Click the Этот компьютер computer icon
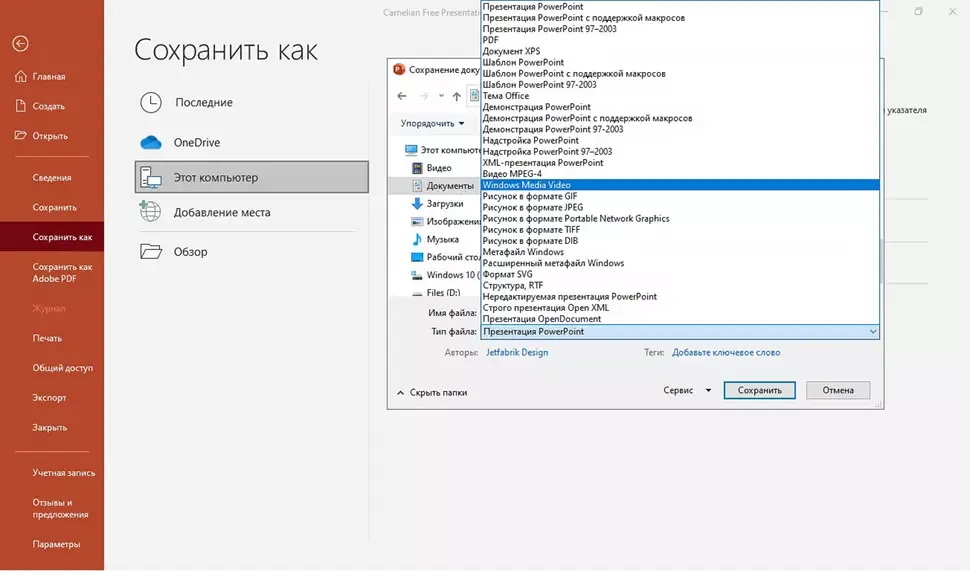970x571 pixels. click(151, 178)
